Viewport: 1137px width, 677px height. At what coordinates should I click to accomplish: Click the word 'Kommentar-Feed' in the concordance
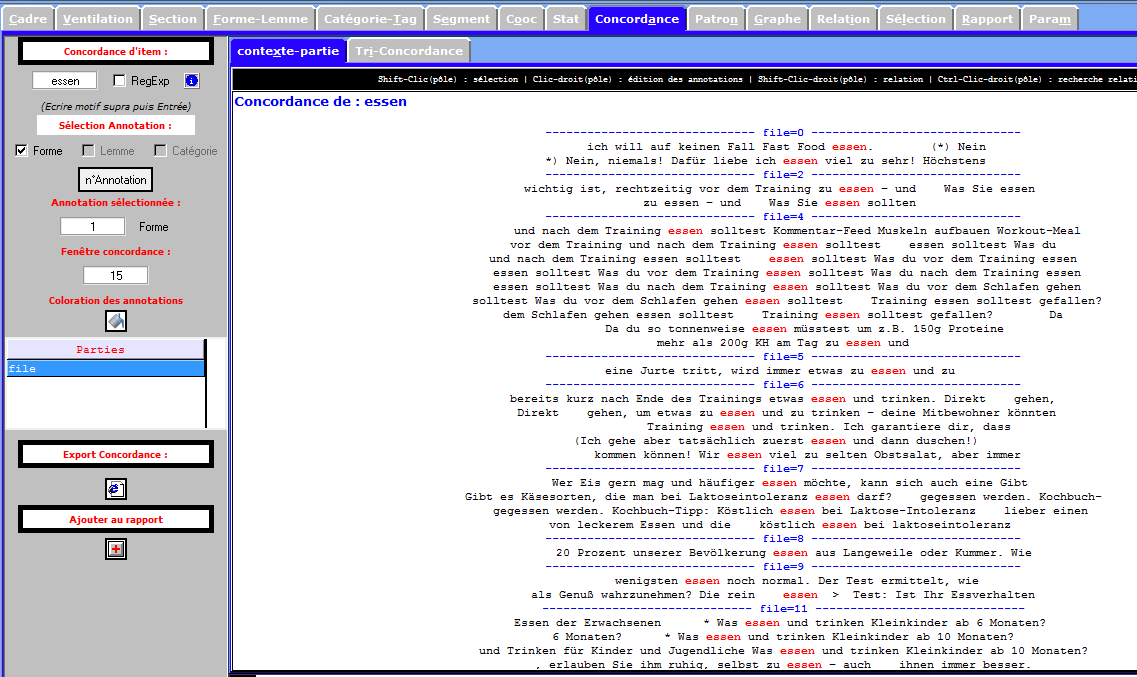tap(822, 231)
